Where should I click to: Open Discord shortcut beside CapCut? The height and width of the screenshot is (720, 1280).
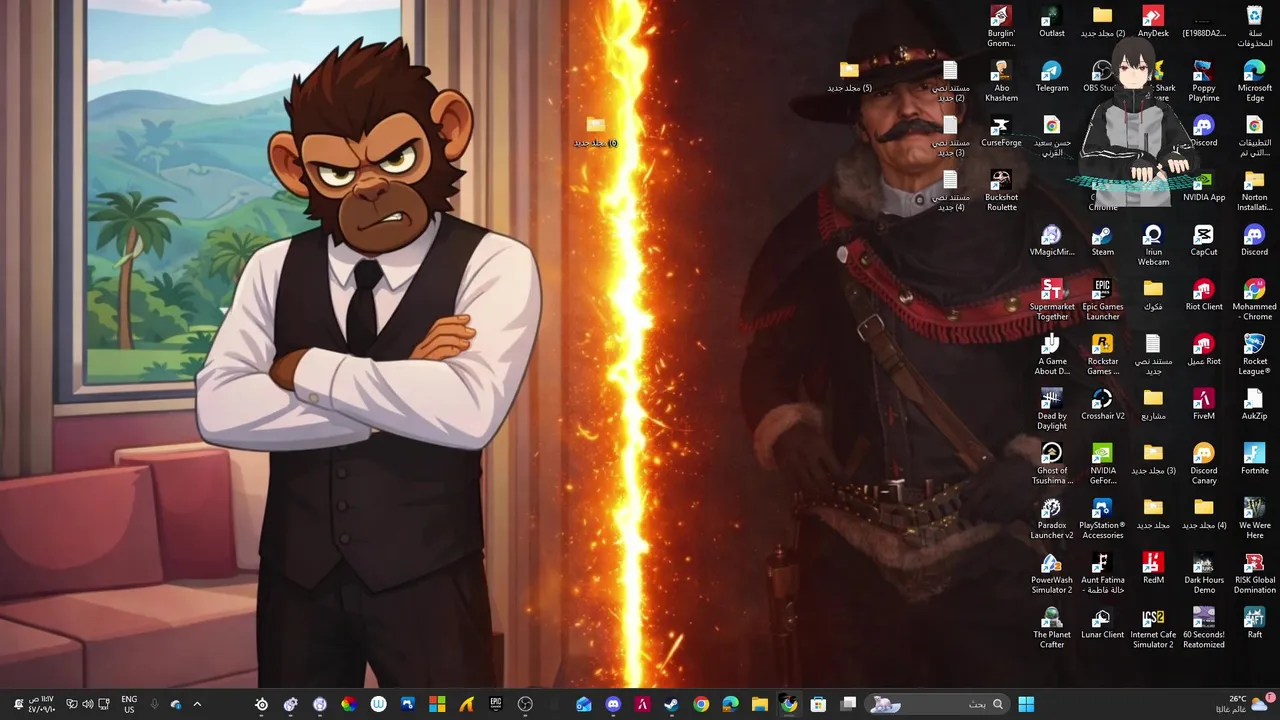tap(1254, 241)
